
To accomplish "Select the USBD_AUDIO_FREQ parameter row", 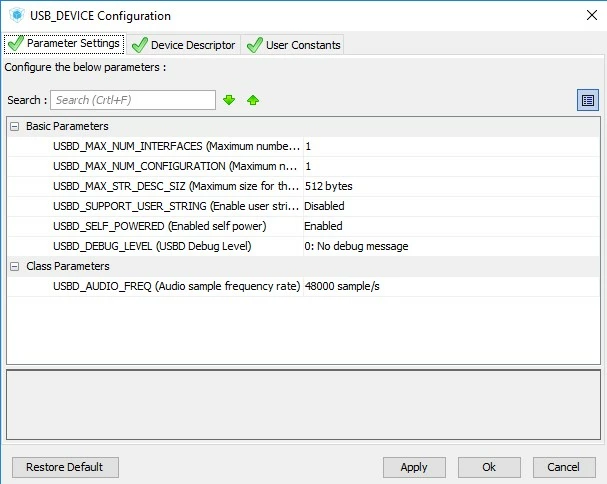I will [x=304, y=287].
